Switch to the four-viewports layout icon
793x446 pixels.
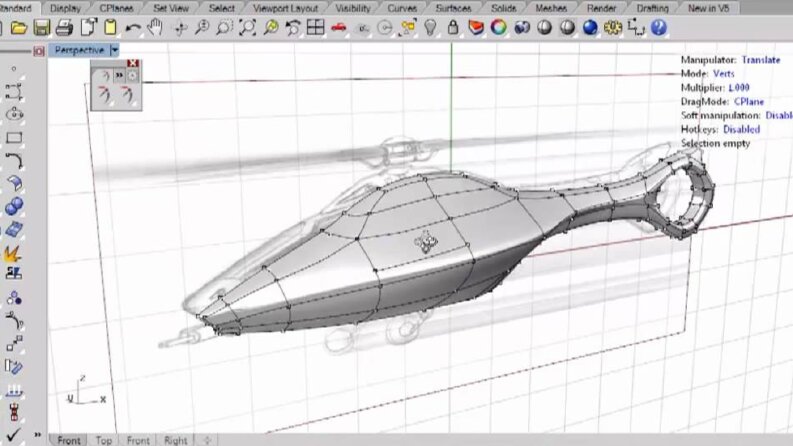click(x=316, y=27)
